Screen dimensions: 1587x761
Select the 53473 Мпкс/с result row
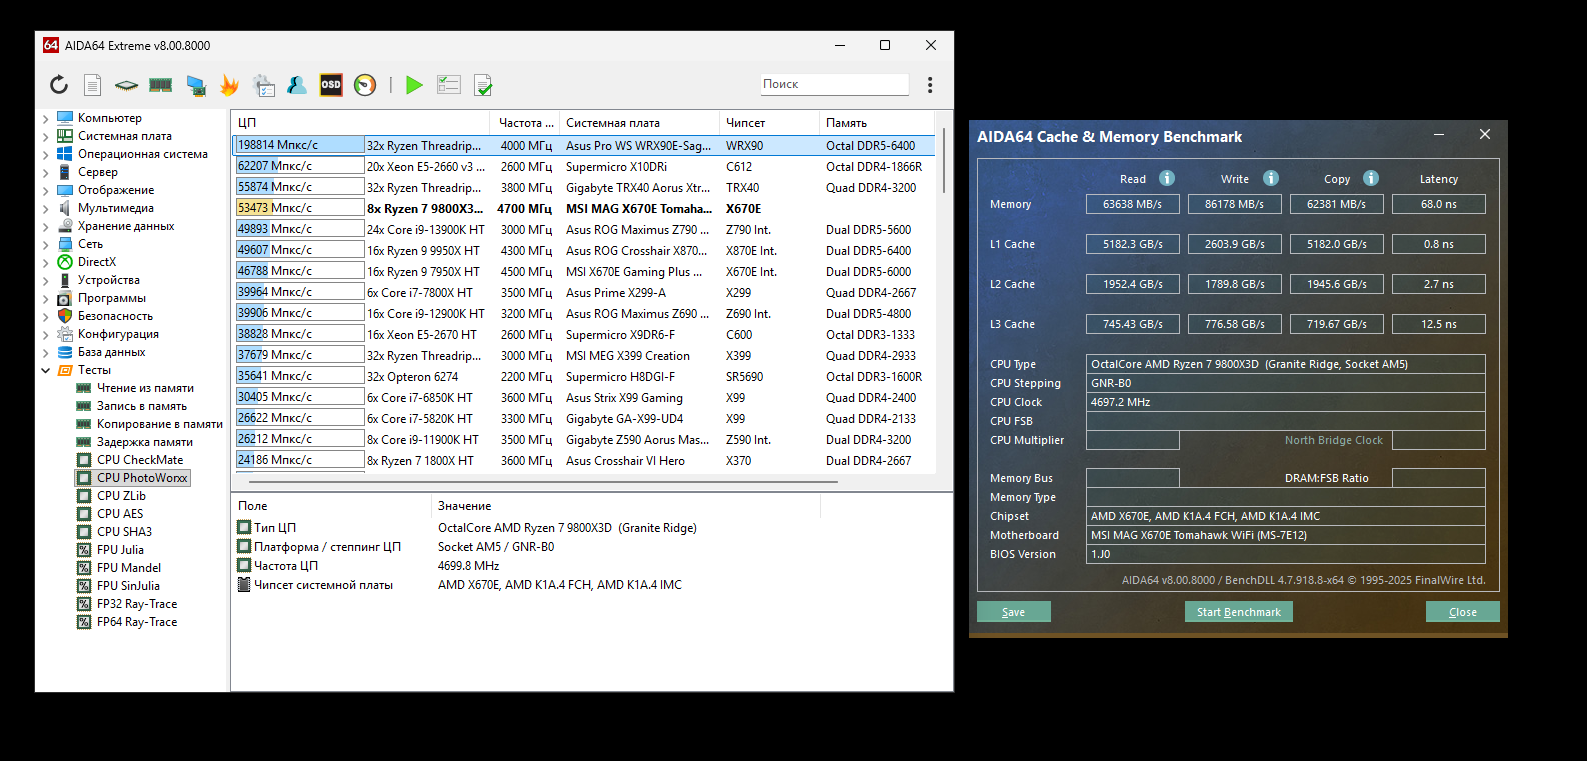(x=584, y=208)
